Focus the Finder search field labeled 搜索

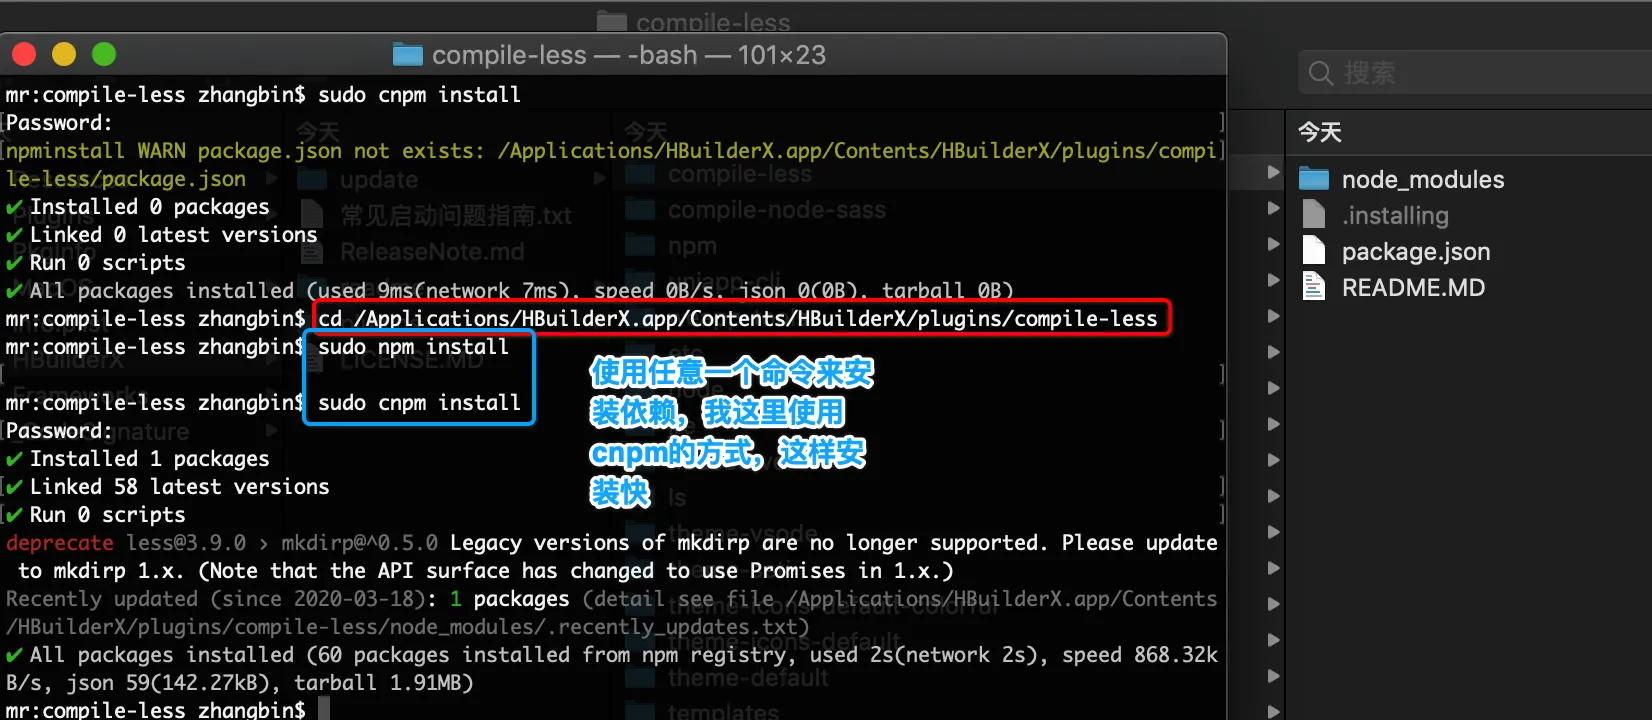pyautogui.click(x=1475, y=73)
